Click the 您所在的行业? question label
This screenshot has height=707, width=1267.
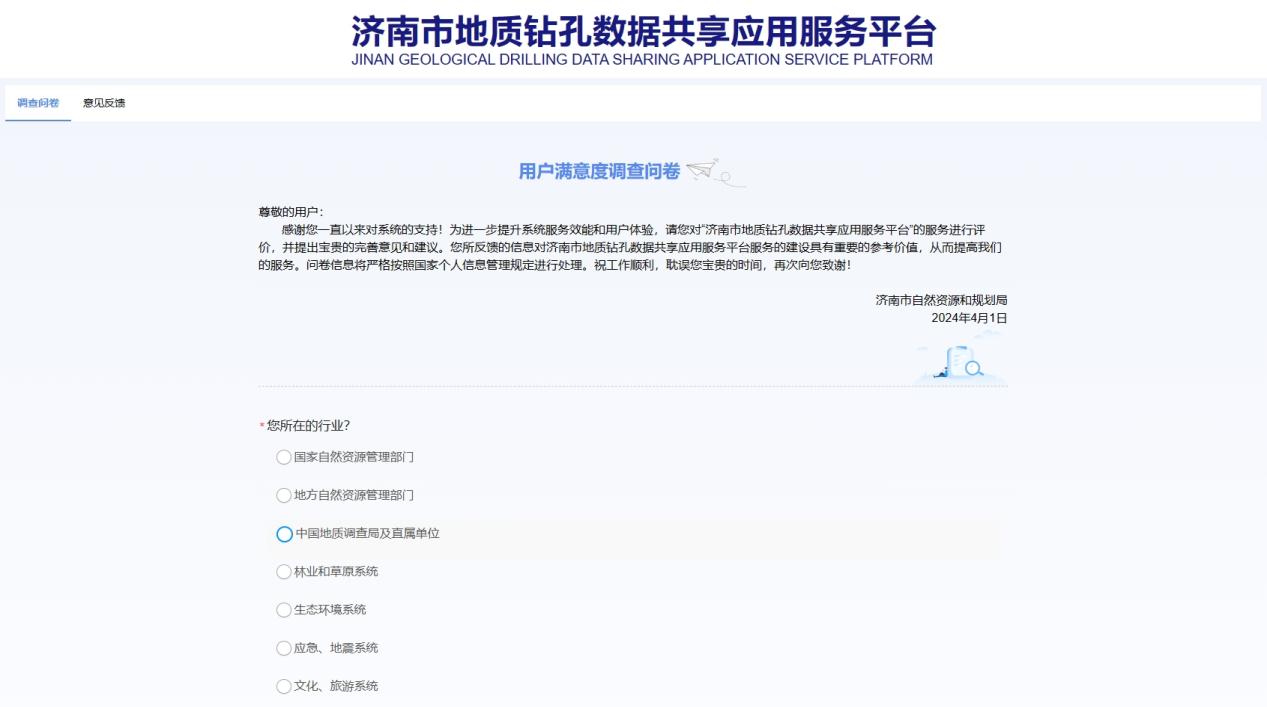click(x=307, y=425)
